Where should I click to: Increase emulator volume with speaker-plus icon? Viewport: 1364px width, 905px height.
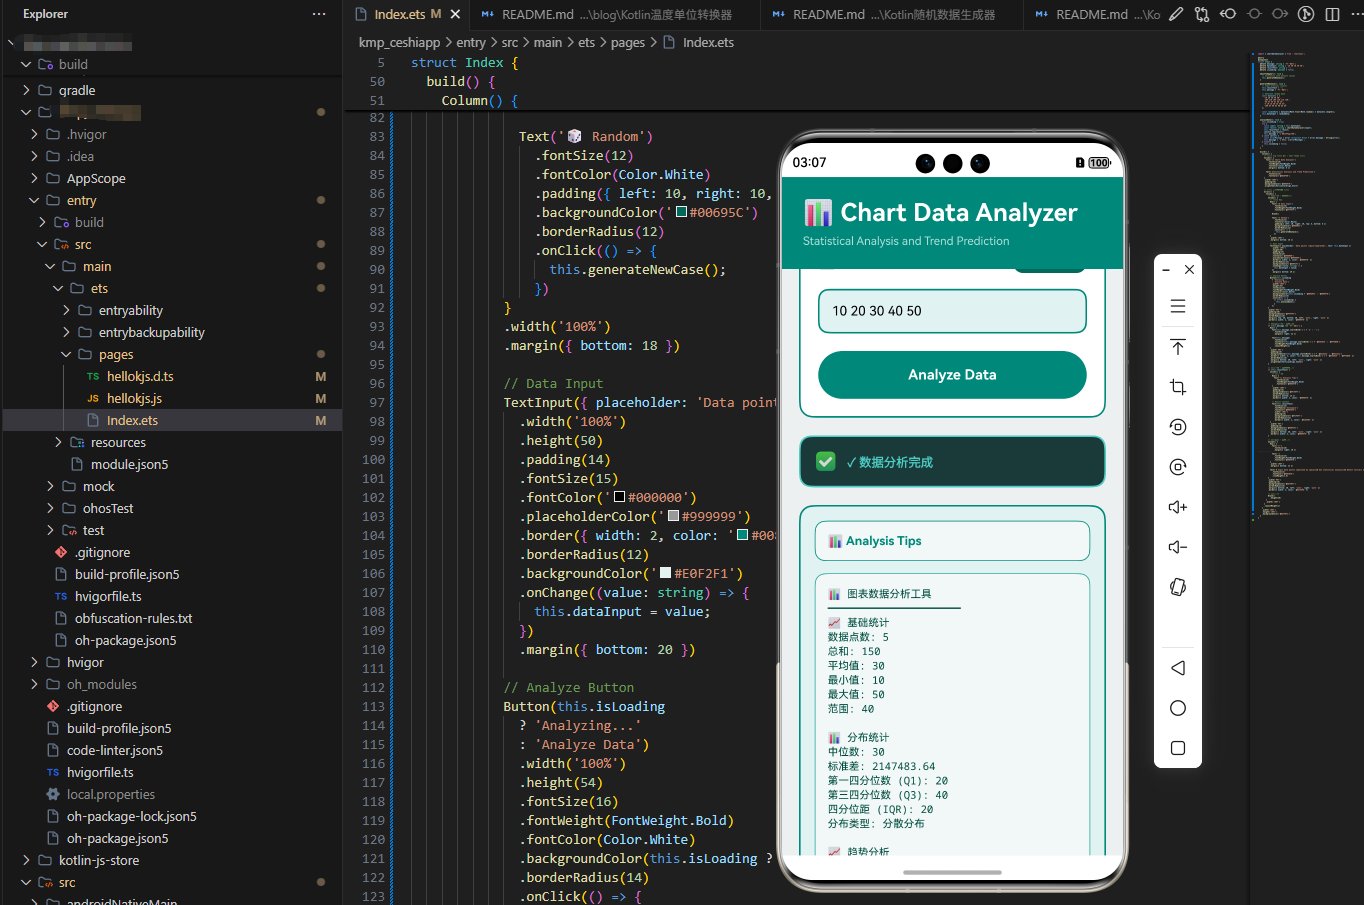click(1178, 507)
